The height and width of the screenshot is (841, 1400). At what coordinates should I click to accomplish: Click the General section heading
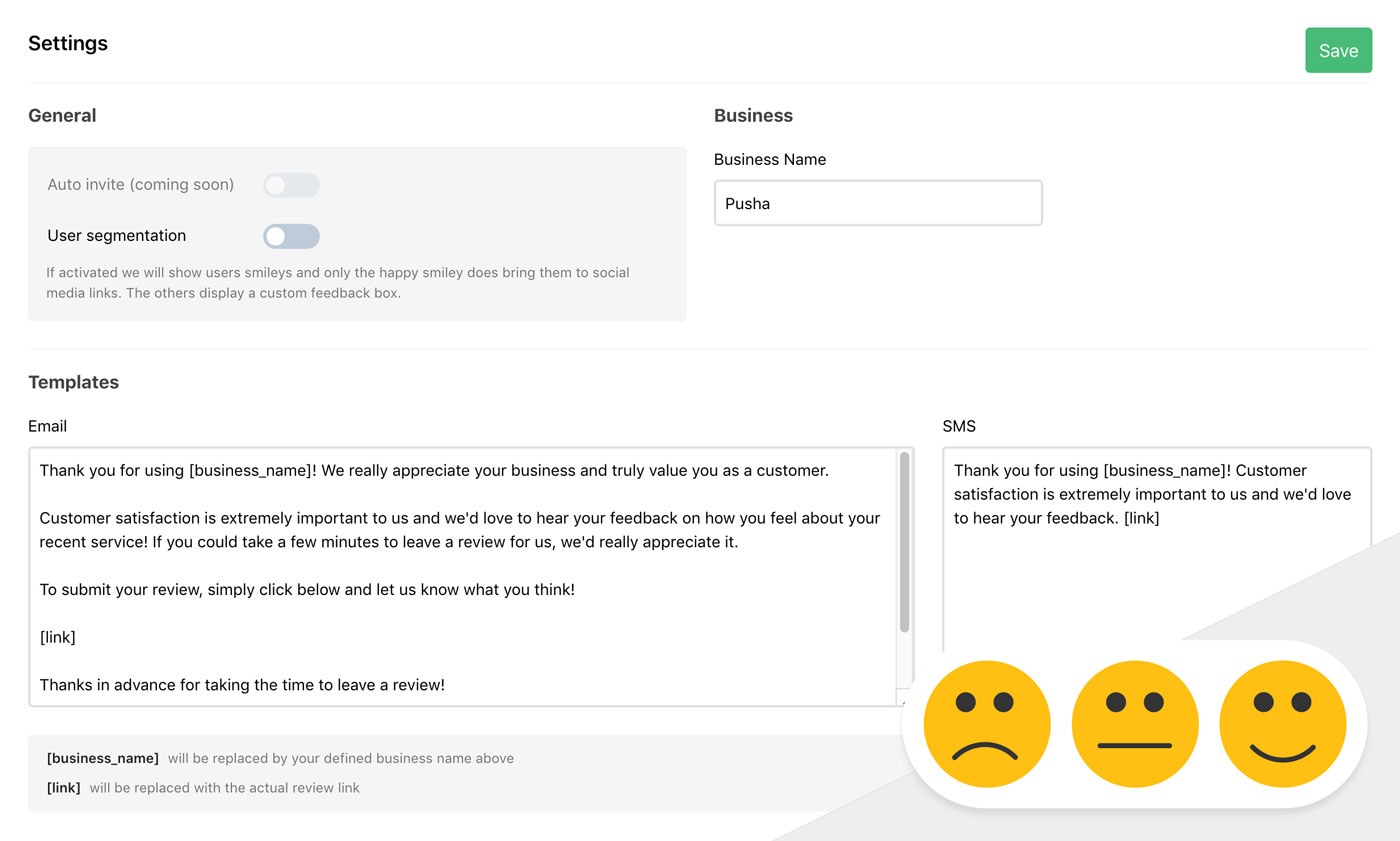pos(62,115)
